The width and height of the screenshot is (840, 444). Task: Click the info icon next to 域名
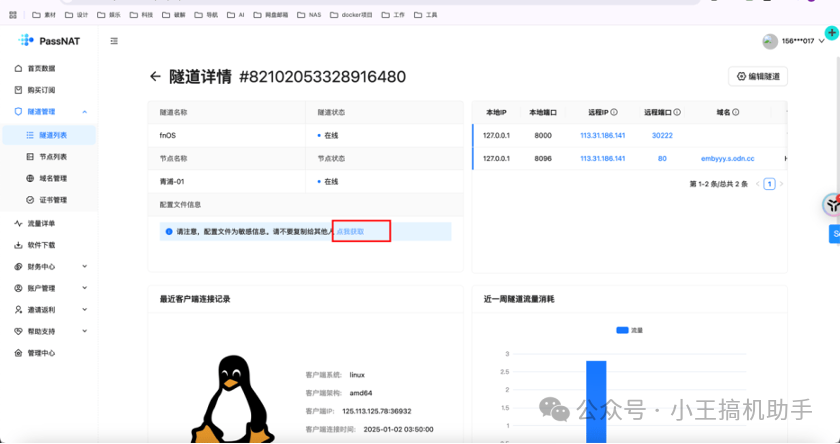coord(737,113)
